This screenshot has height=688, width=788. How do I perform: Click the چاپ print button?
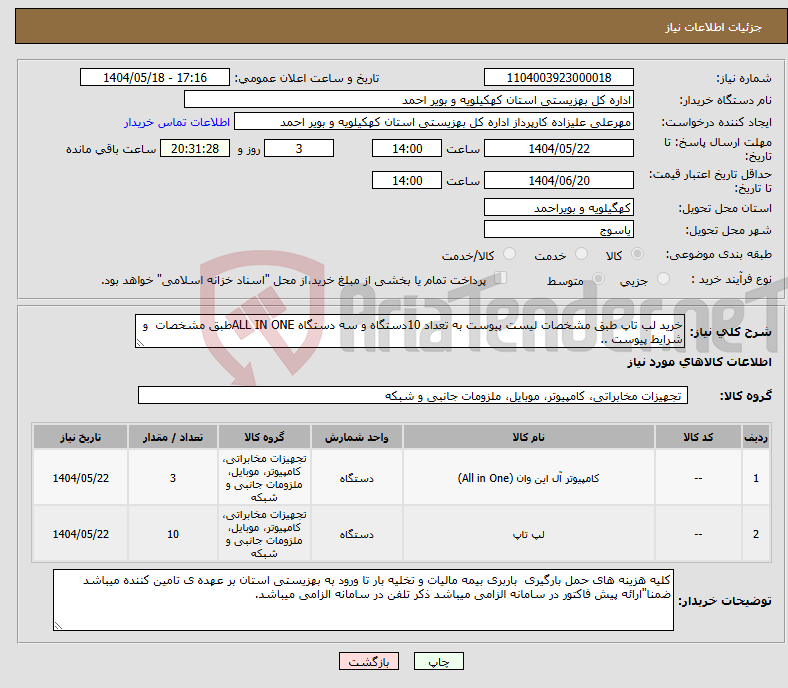click(439, 661)
